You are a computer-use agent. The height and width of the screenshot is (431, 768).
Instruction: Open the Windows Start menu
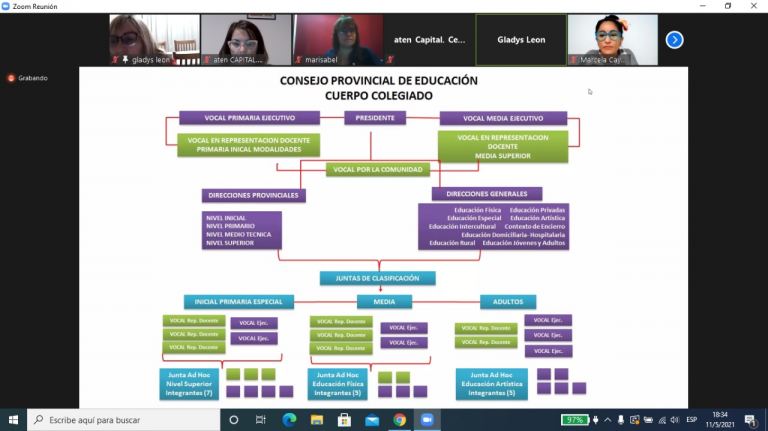tap(13, 420)
